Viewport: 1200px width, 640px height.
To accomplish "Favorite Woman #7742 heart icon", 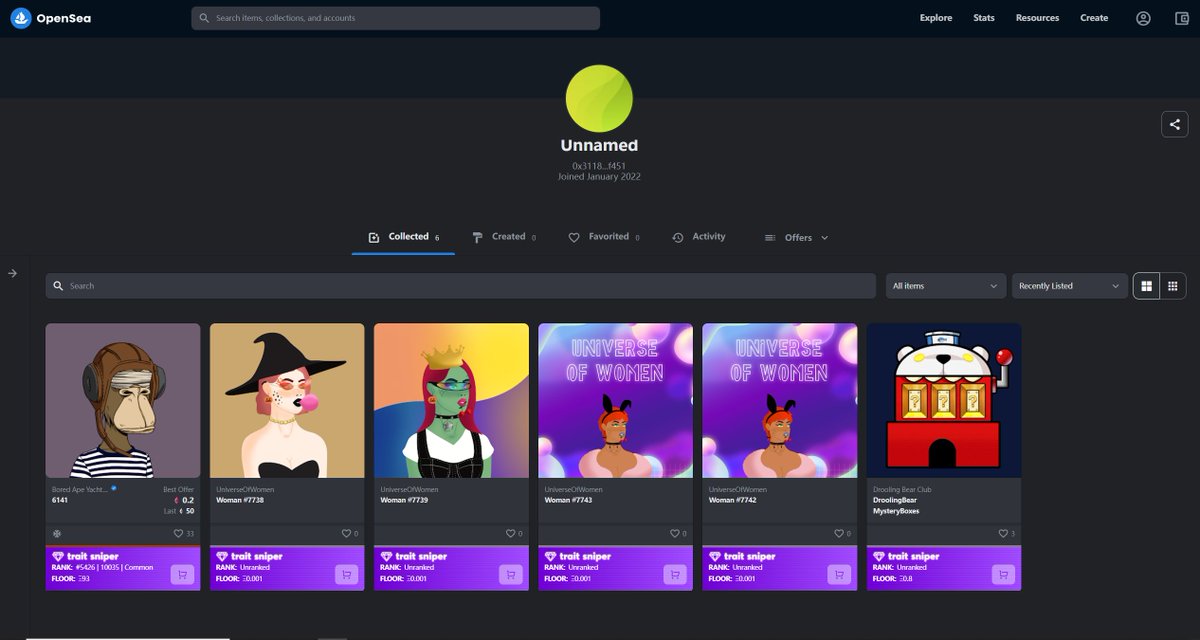I will pos(838,534).
